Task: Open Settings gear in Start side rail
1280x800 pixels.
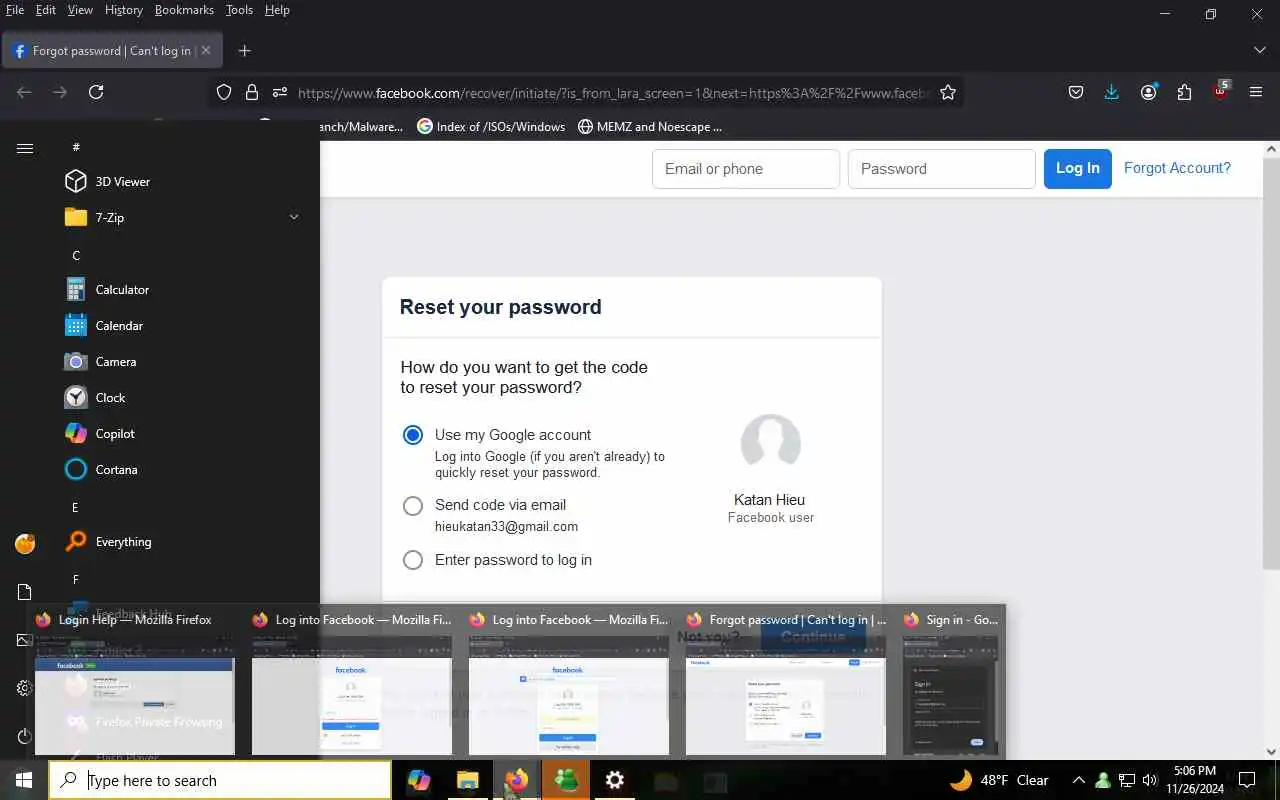Action: pyautogui.click(x=25, y=688)
